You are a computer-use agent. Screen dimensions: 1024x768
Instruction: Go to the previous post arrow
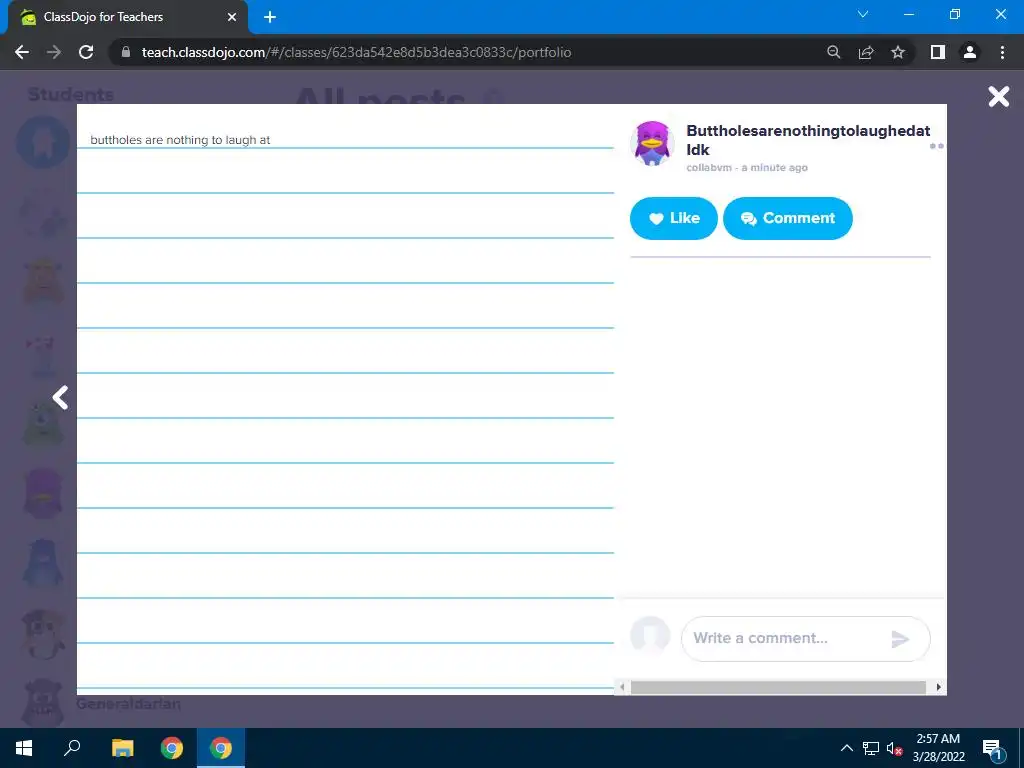[x=60, y=397]
